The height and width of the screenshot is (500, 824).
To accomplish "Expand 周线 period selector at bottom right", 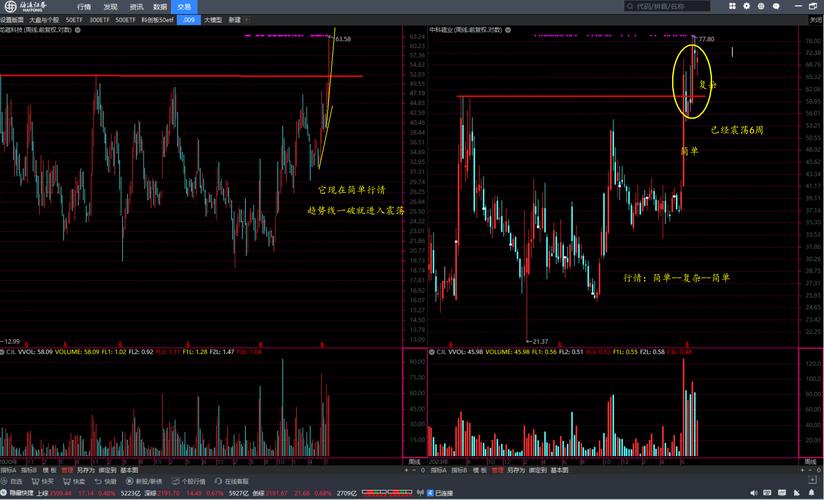I will (x=811, y=460).
